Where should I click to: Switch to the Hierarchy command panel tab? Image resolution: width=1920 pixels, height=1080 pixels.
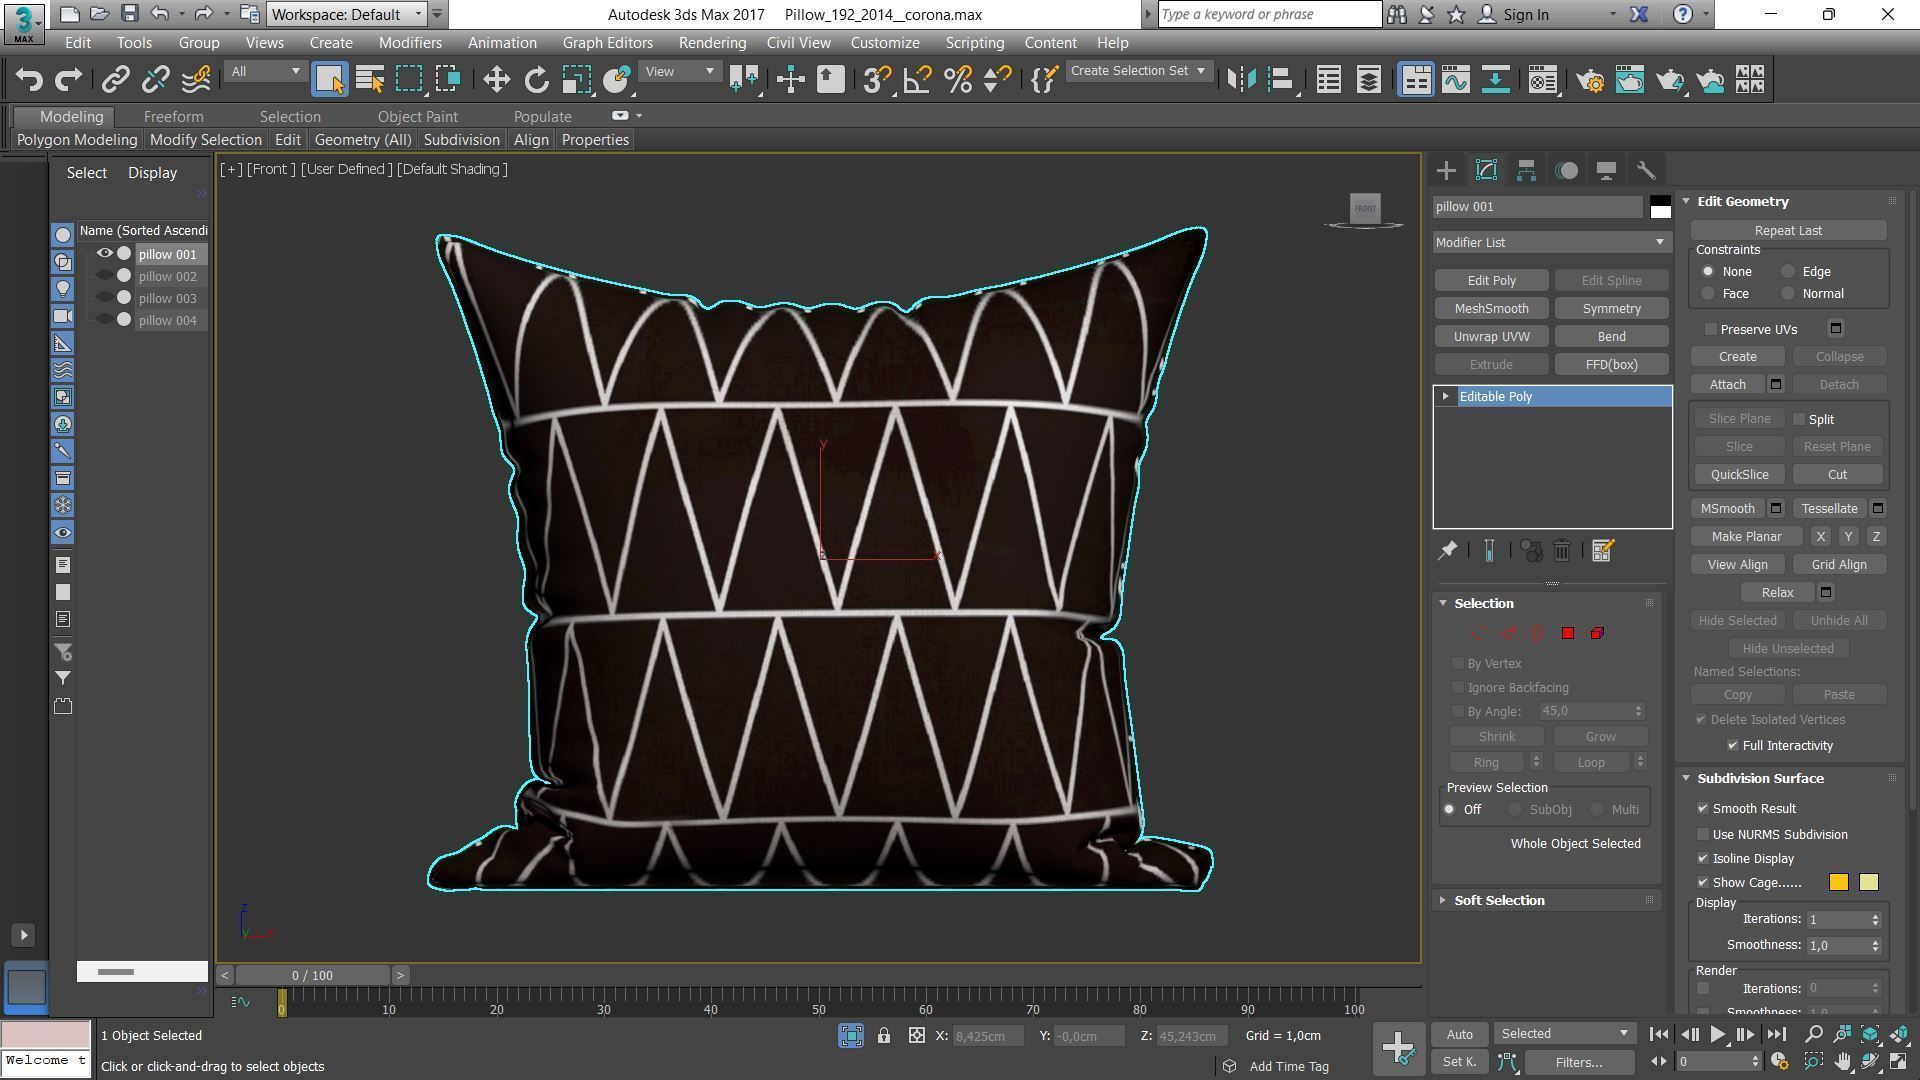(1526, 170)
